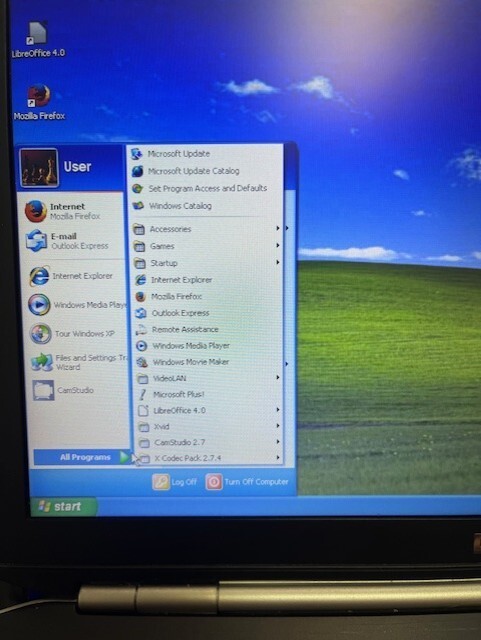This screenshot has height=640, width=481.
Task: Click the Outlook Express E-mail icon
Action: [37, 241]
